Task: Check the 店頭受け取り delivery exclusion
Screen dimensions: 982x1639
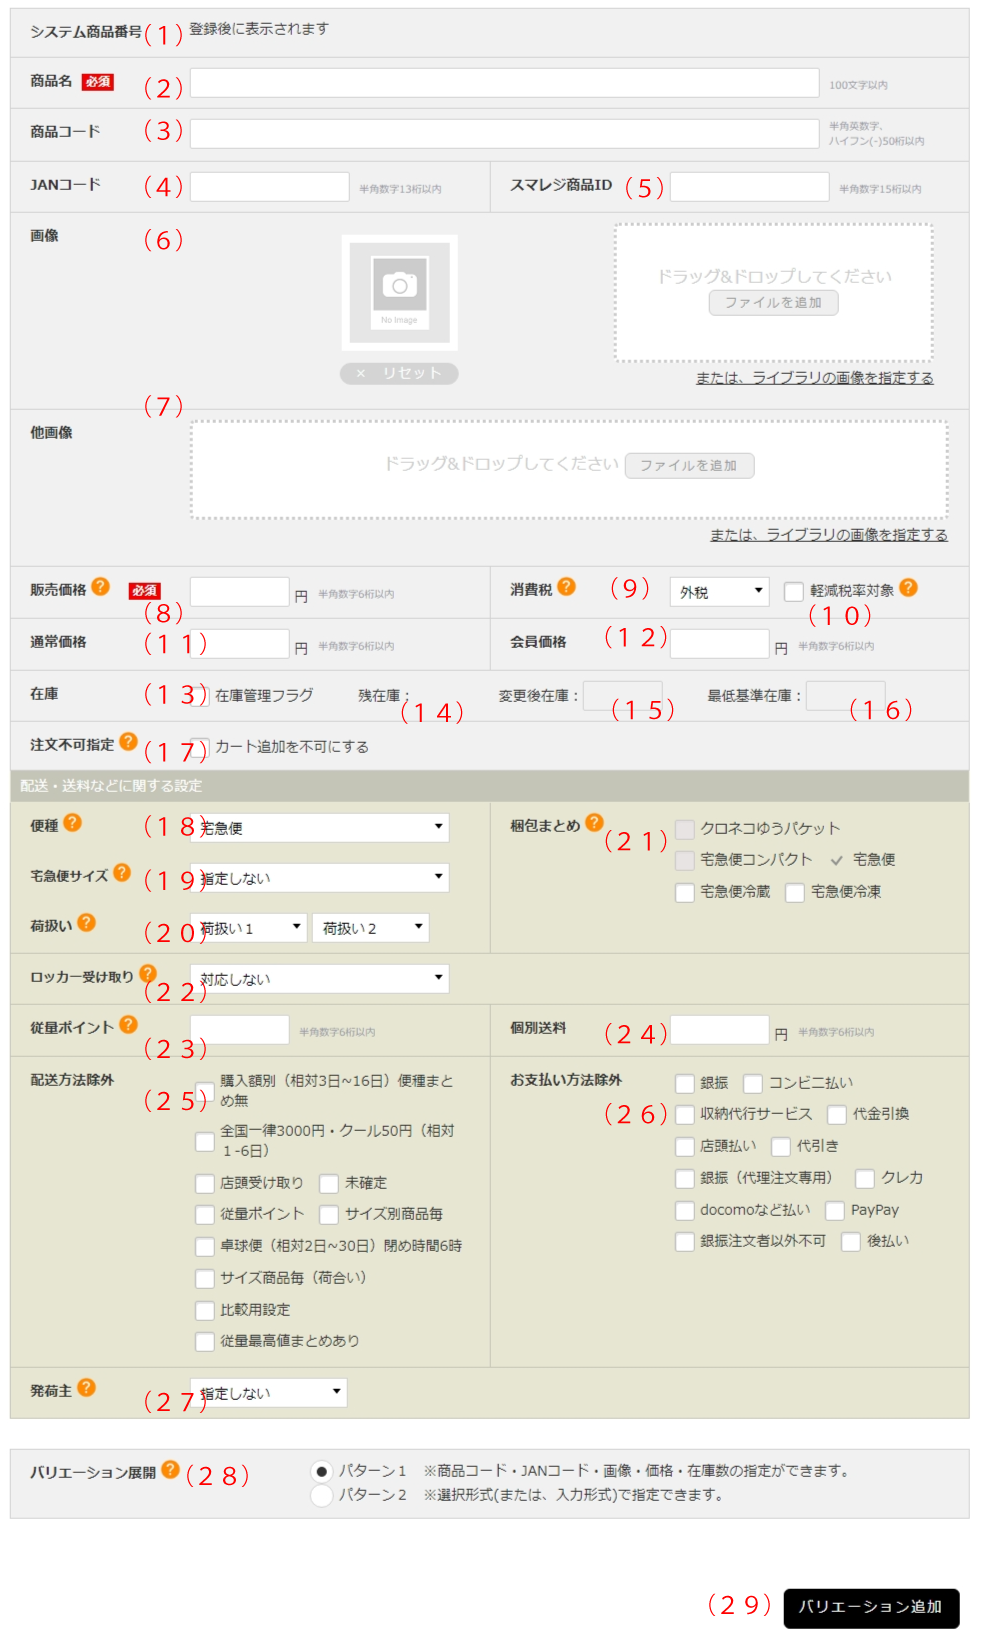Action: 205,1184
